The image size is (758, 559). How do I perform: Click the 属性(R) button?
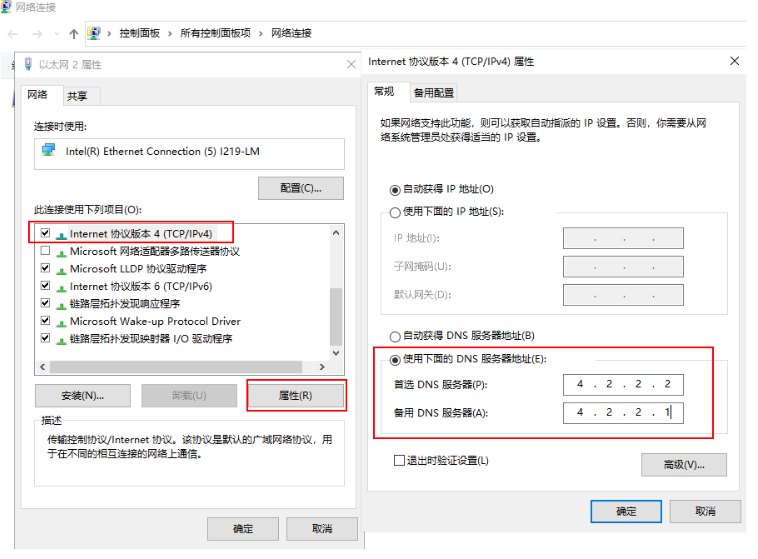point(295,395)
